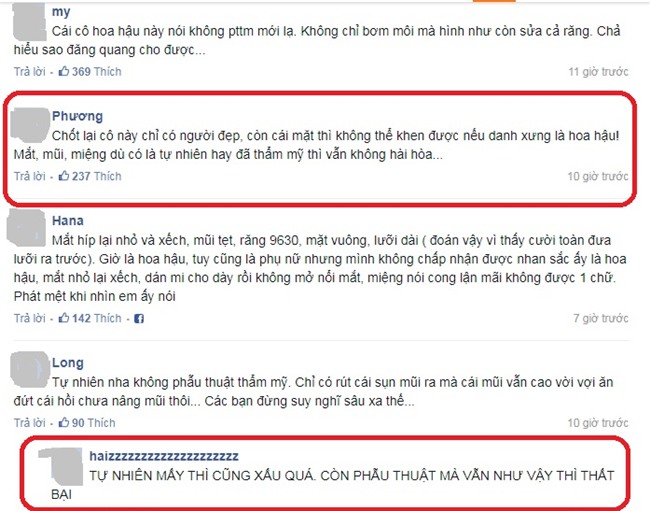The image size is (650, 511).
Task: Click haizzz user's avatar thumbnail
Action: coord(62,467)
